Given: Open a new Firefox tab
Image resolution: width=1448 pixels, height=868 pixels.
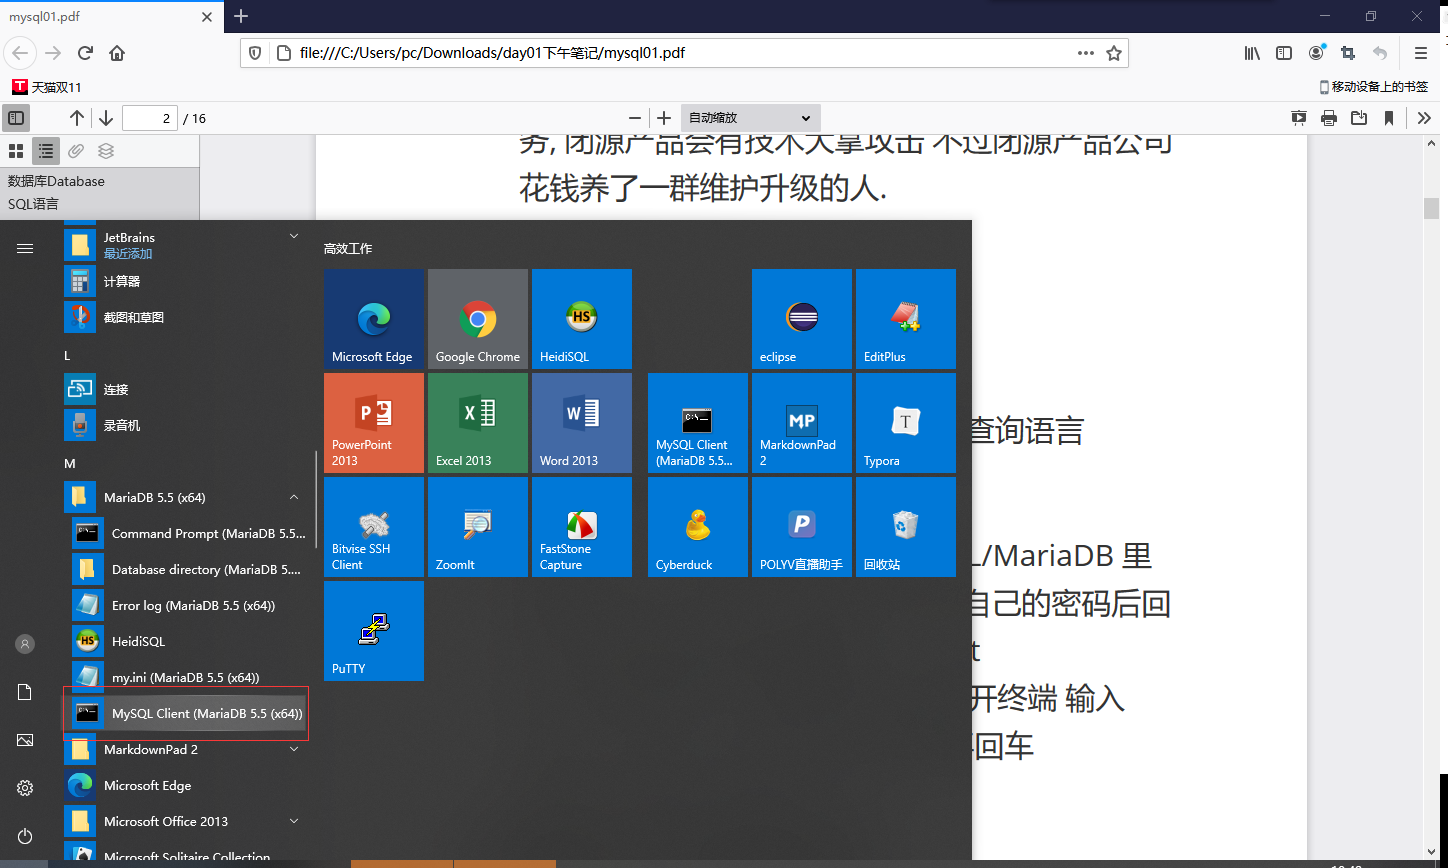Looking at the screenshot, I should coord(241,16).
